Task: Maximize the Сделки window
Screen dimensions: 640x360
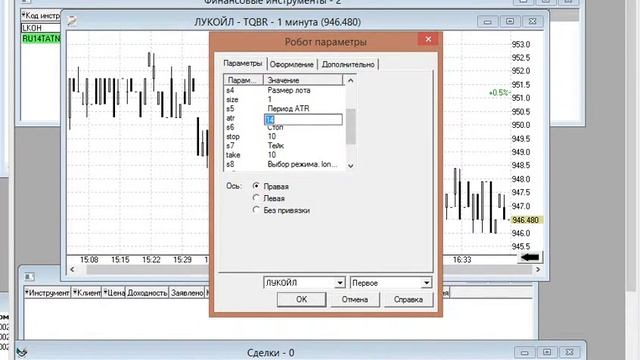Action: 547,352
